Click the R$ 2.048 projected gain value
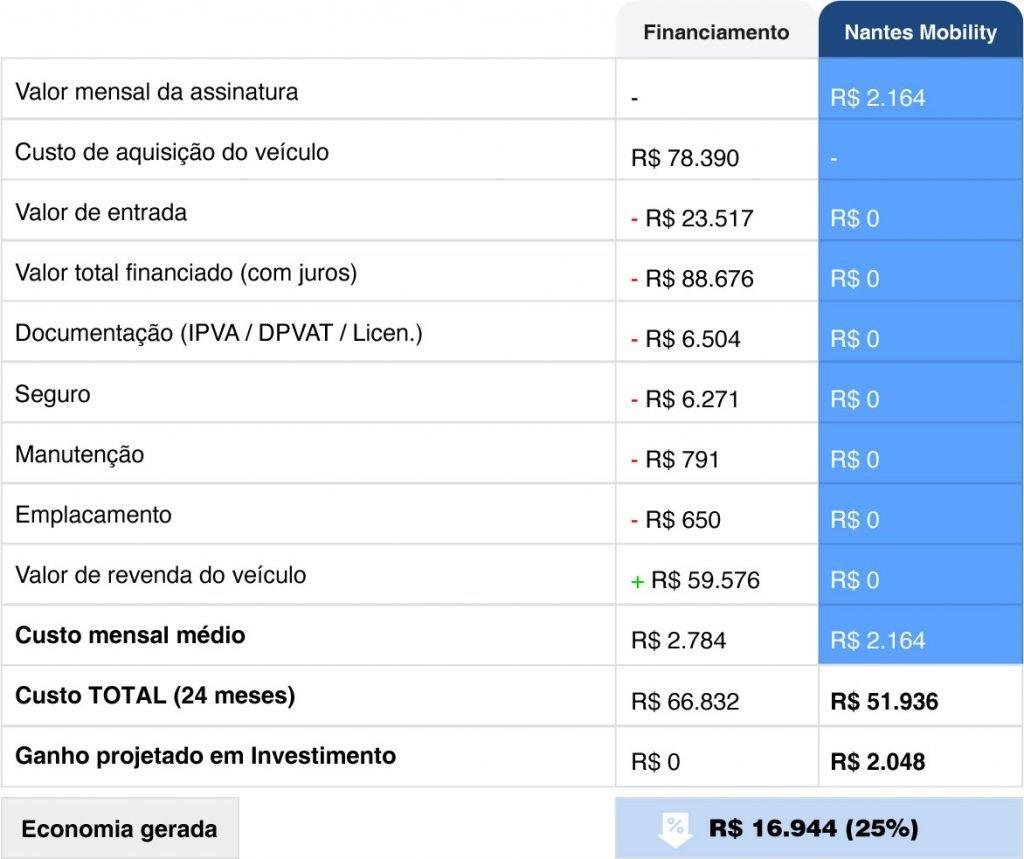This screenshot has height=859, width=1024. click(x=877, y=762)
